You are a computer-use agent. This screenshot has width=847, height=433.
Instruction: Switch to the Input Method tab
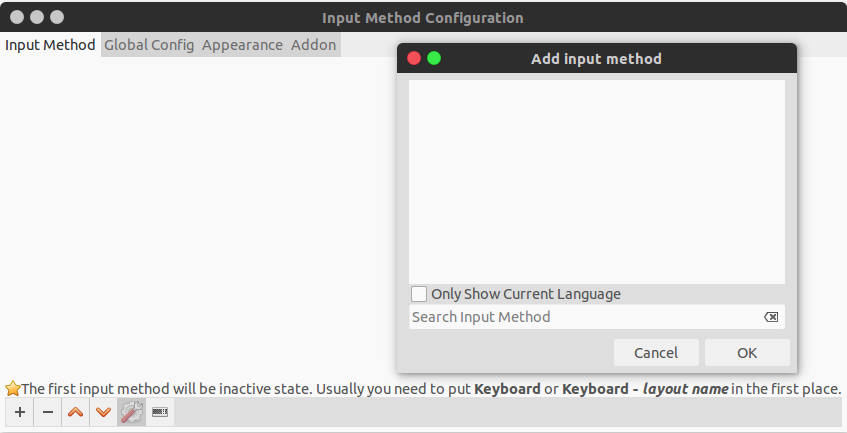50,45
